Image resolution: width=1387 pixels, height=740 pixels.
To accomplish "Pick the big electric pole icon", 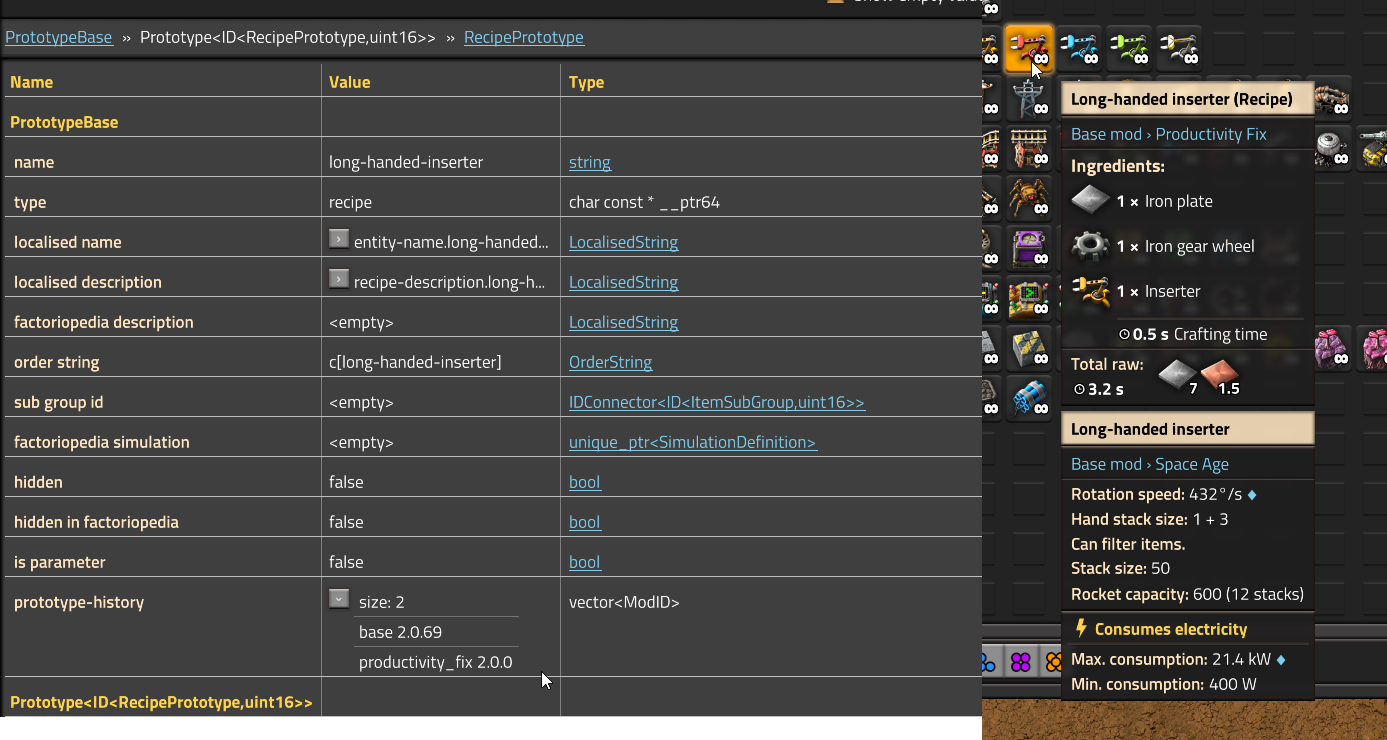I will coord(1028,99).
